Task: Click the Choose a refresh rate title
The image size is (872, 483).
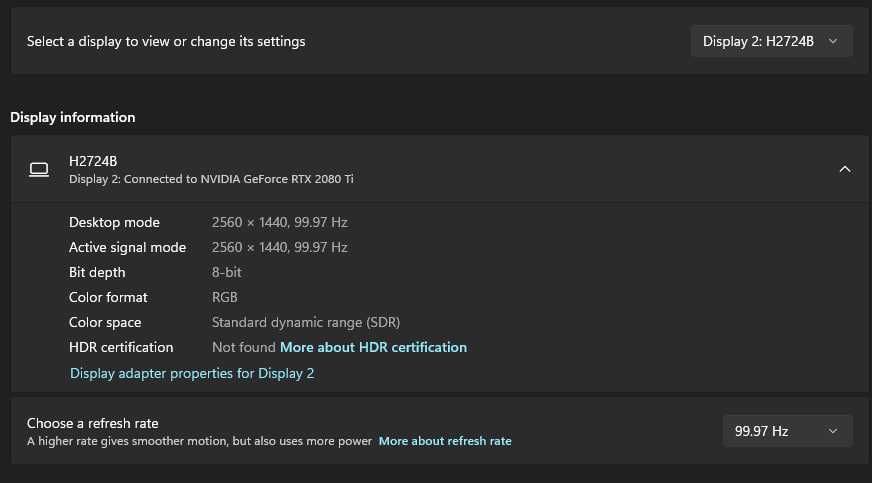Action: point(93,423)
